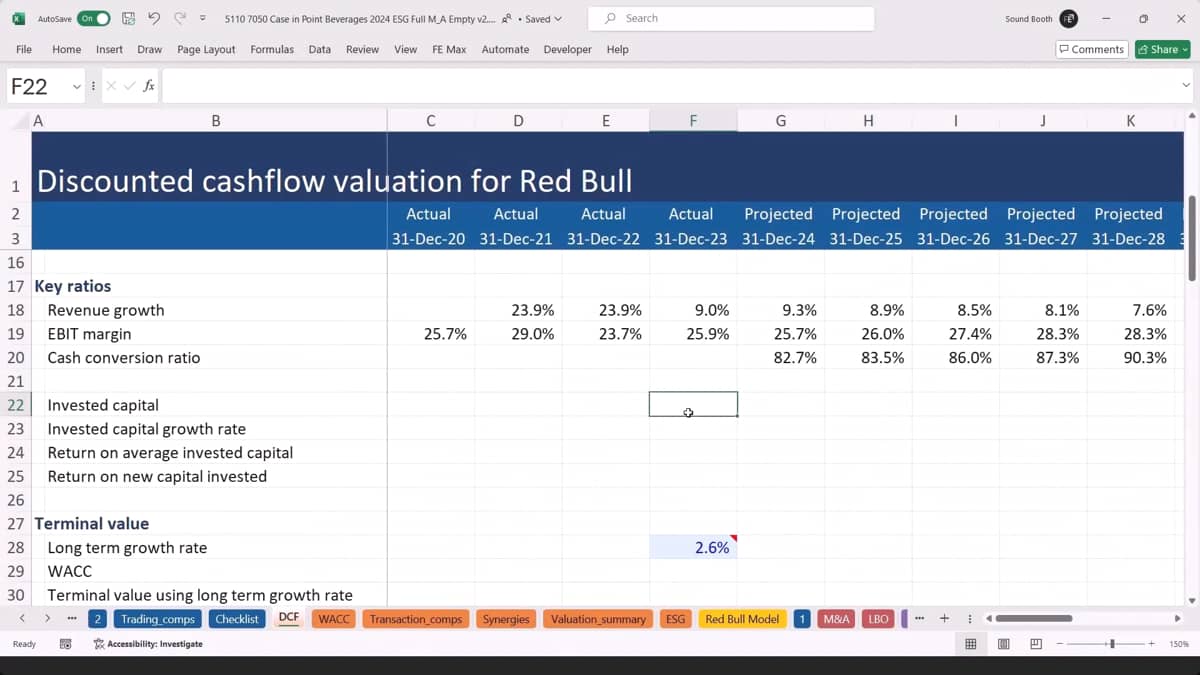Click the previous sheet navigation arrow
Screen dimensions: 1200x675
[23, 619]
